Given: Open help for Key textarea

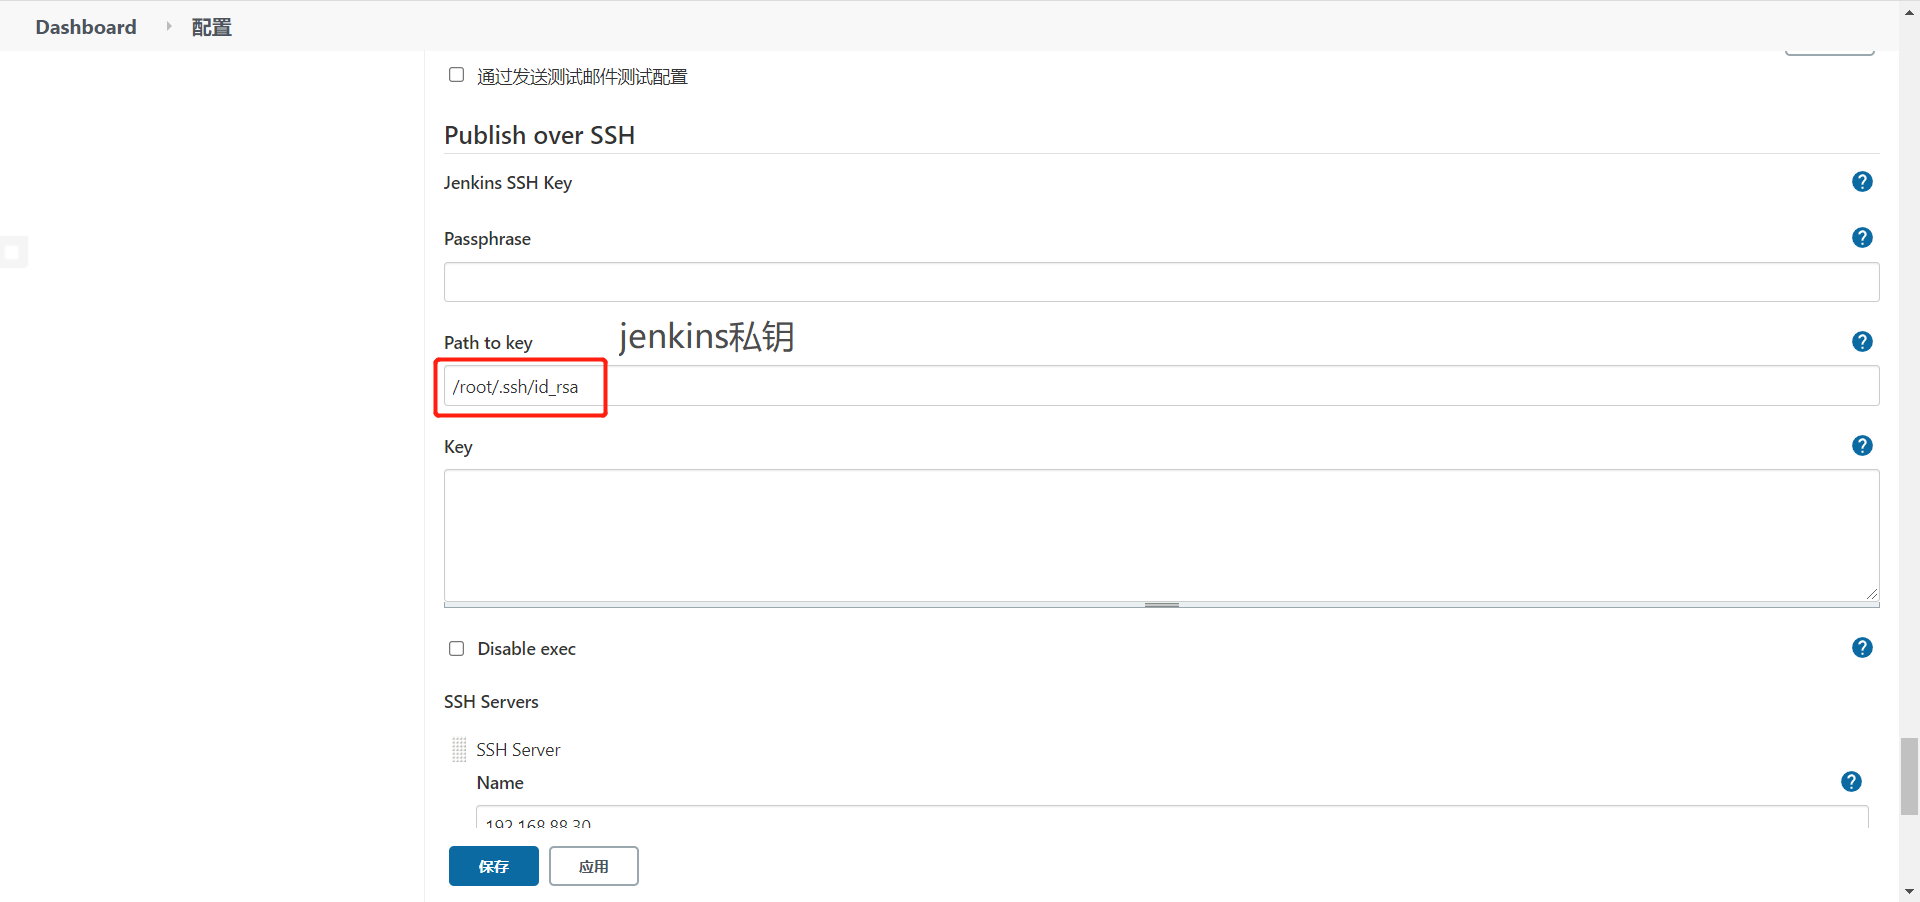Looking at the screenshot, I should [x=1862, y=446].
